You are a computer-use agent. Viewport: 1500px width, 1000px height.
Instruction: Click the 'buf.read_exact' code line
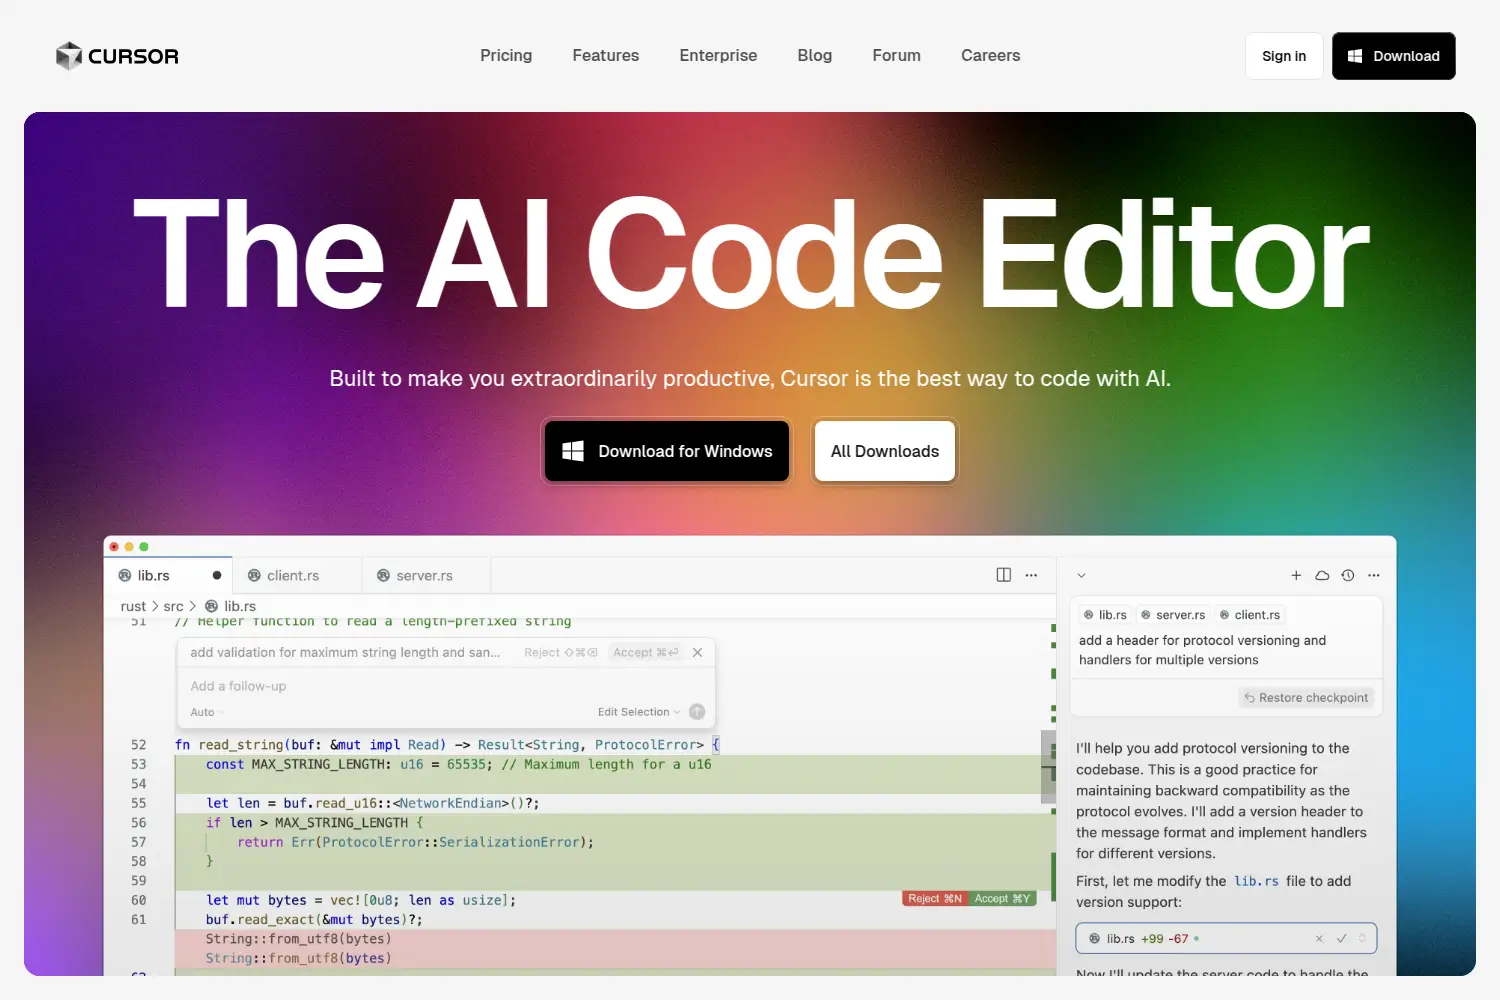[314, 920]
